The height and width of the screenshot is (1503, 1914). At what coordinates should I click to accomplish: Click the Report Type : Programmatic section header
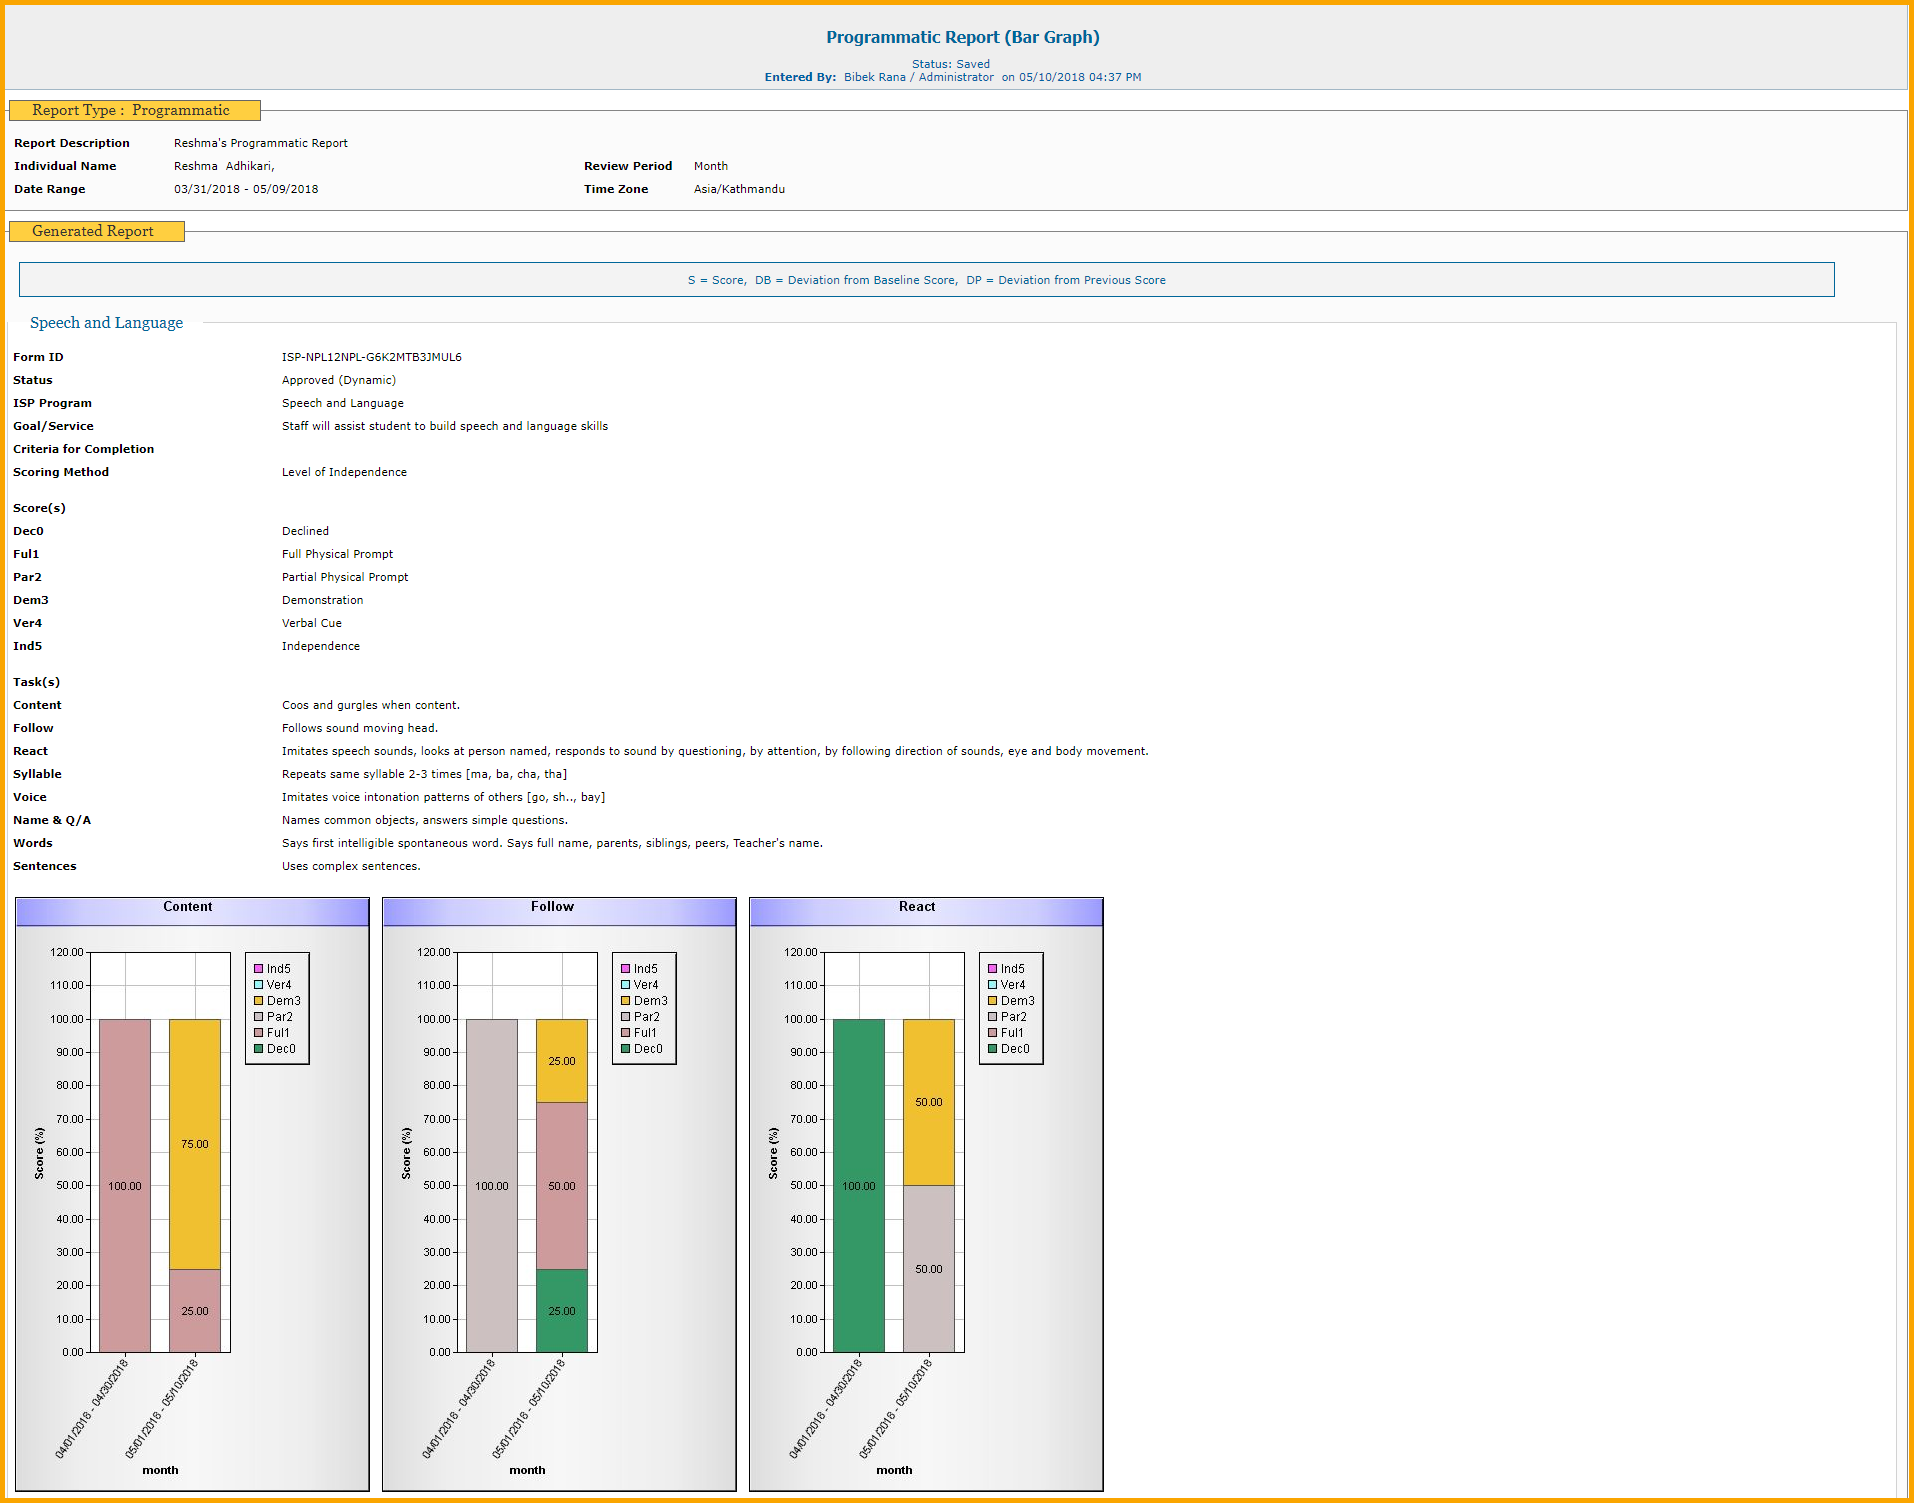tap(134, 110)
